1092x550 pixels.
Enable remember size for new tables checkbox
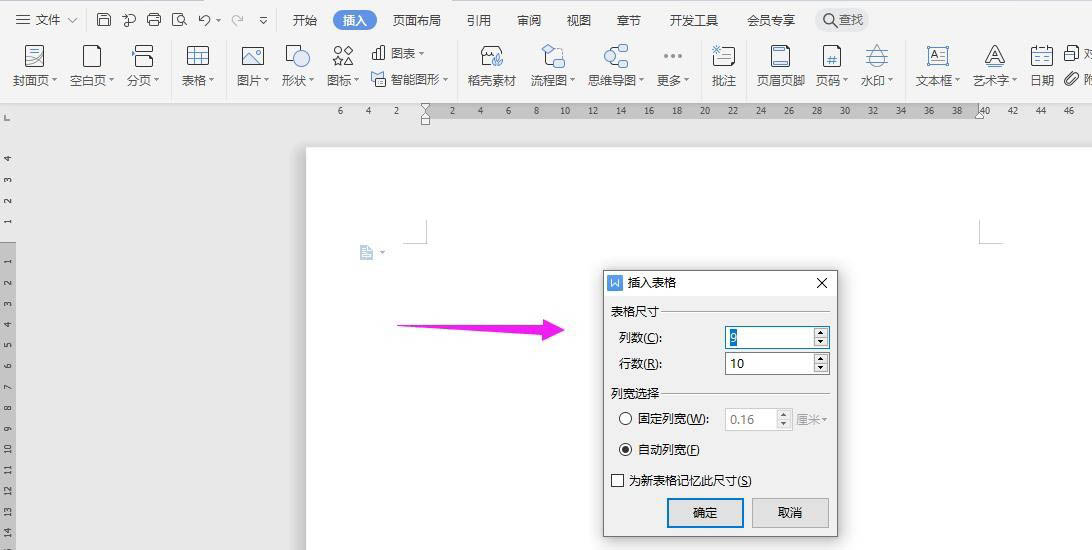[618, 481]
